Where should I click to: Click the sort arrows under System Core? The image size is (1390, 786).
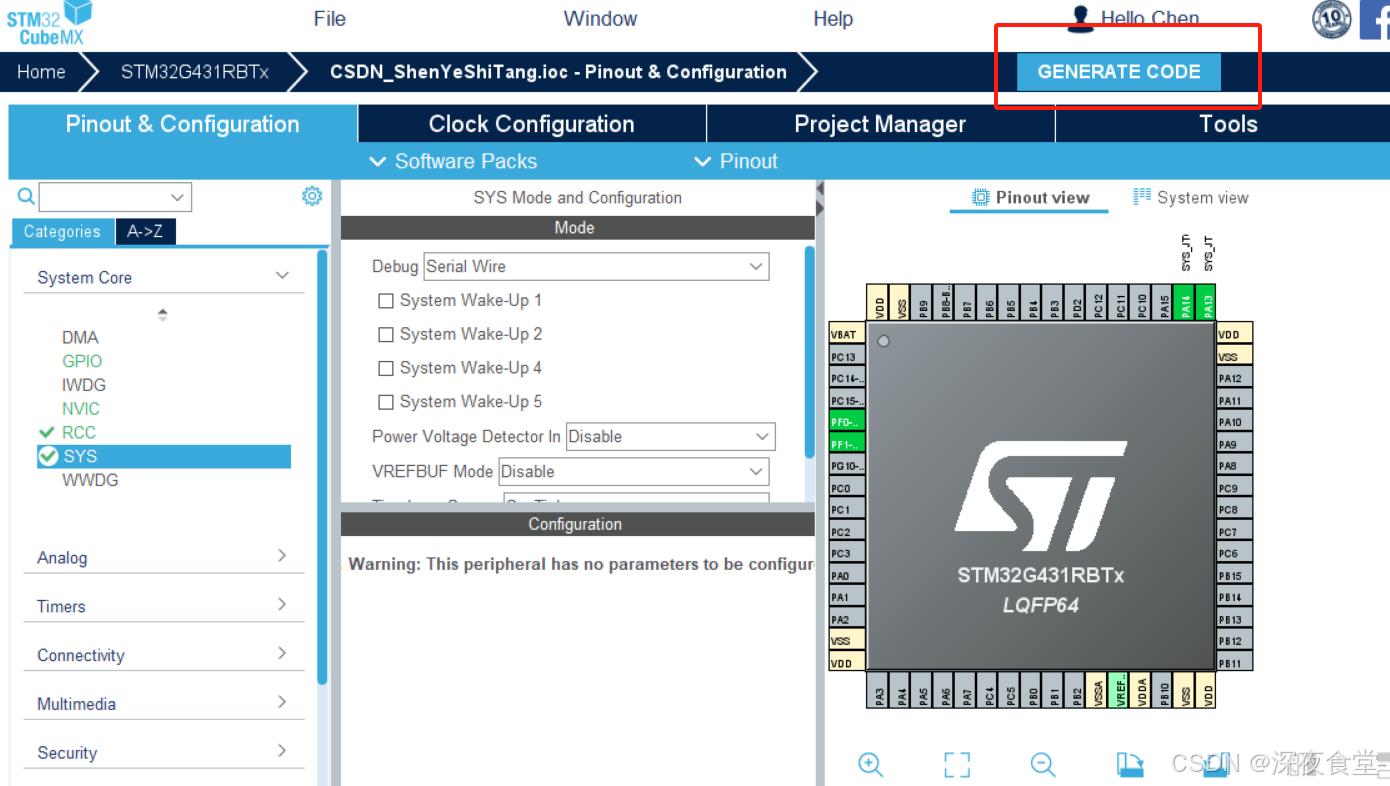click(x=162, y=314)
